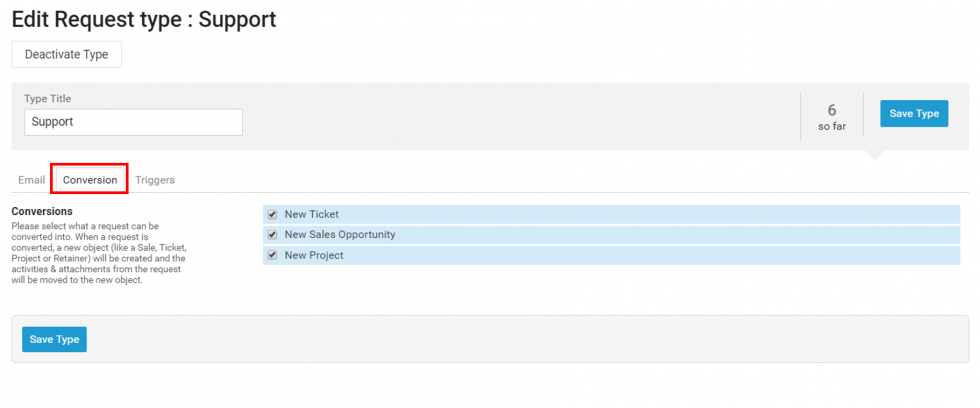This screenshot has width=980, height=408.
Task: Focus the Type Title input field
Action: (133, 122)
